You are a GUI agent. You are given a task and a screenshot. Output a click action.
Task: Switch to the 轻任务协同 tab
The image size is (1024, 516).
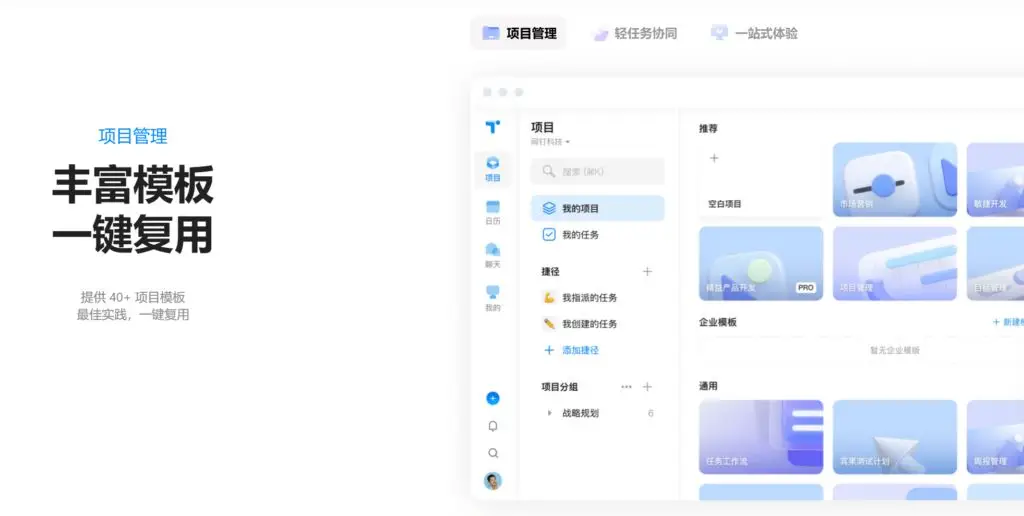coord(634,33)
